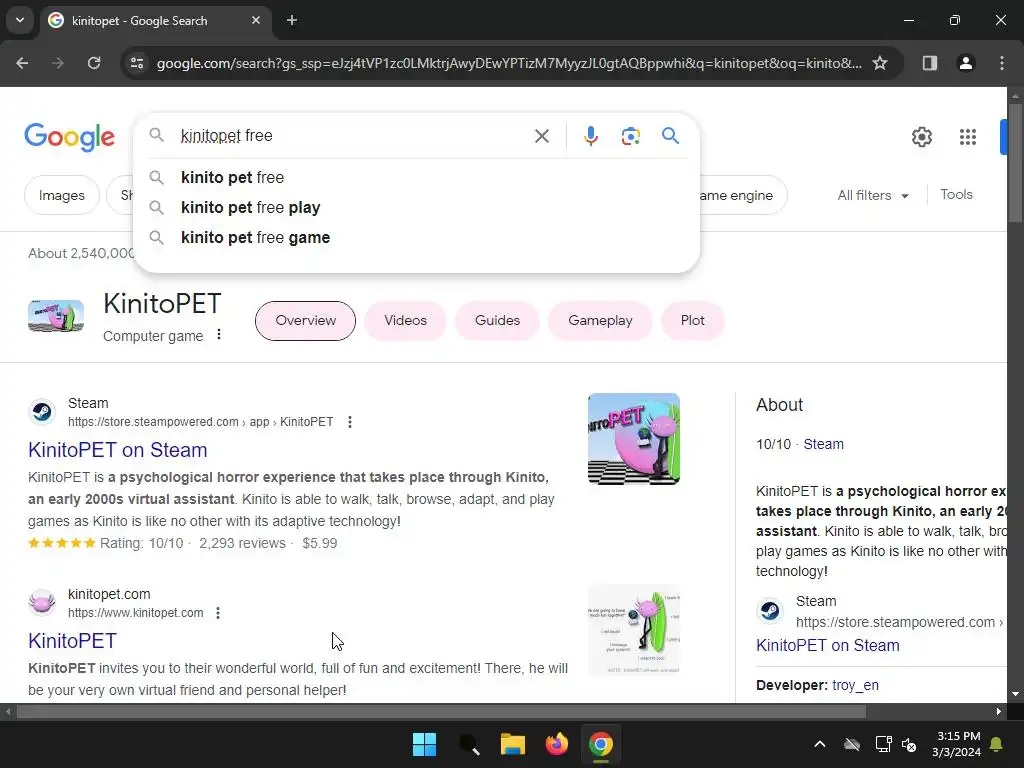Viewport: 1024px width, 768px height.
Task: Open Windows Start menu
Action: (424, 744)
